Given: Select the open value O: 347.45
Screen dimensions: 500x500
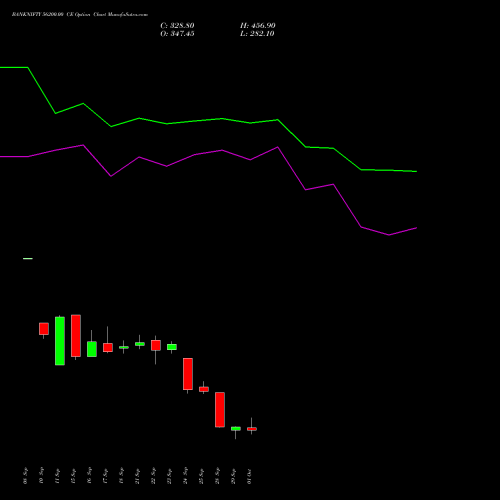Looking at the screenshot, I should coord(177,34).
